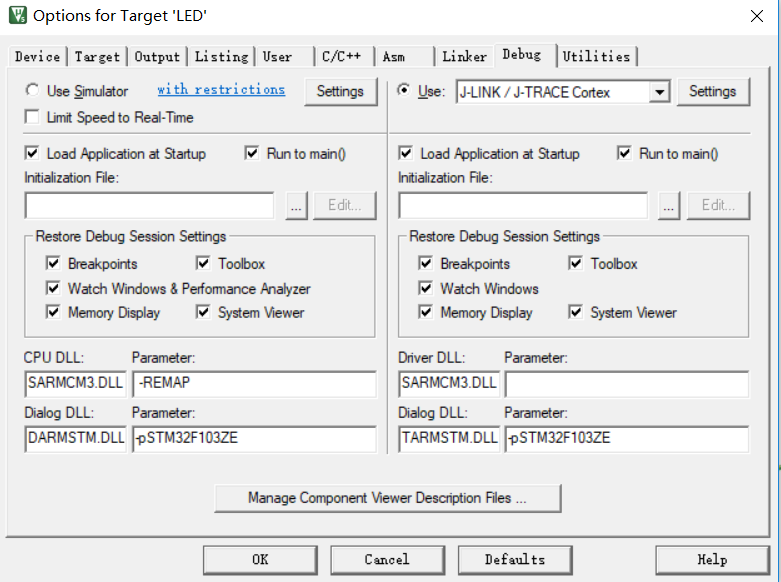Screen dimensions: 781x582
Task: Open the User tab
Action: (x=284, y=57)
